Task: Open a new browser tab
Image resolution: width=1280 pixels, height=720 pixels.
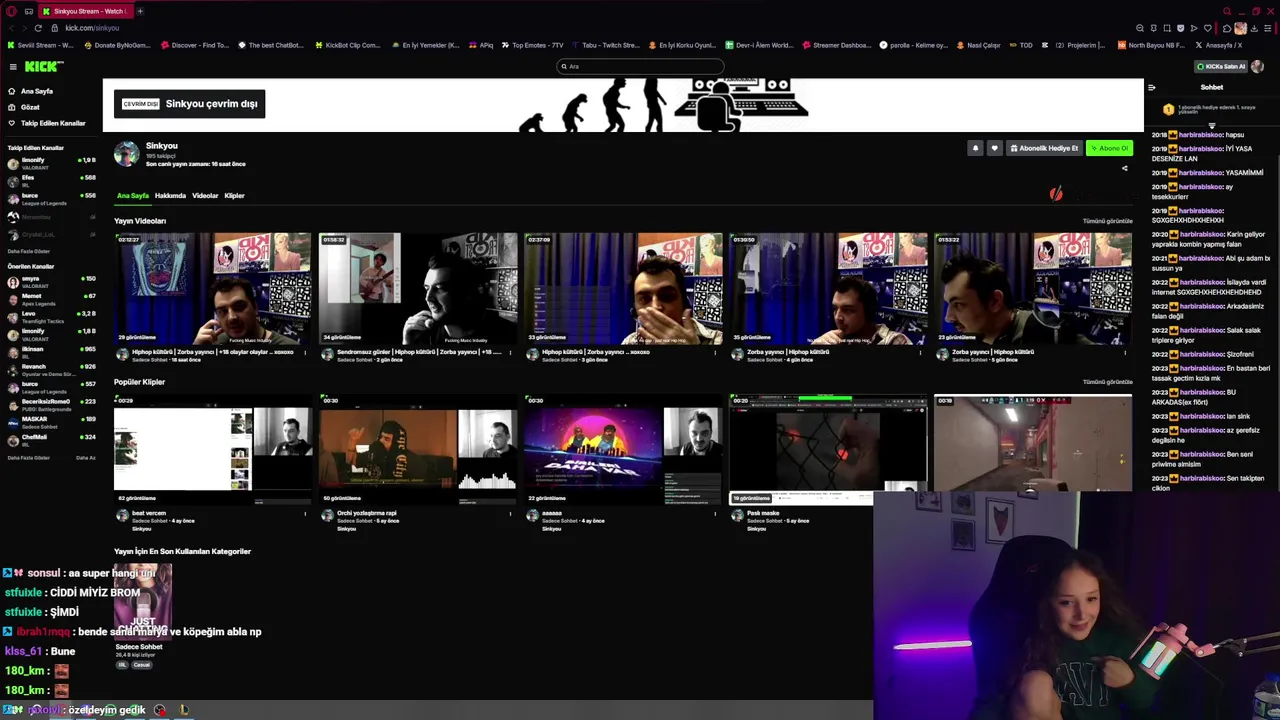Action: [140, 11]
